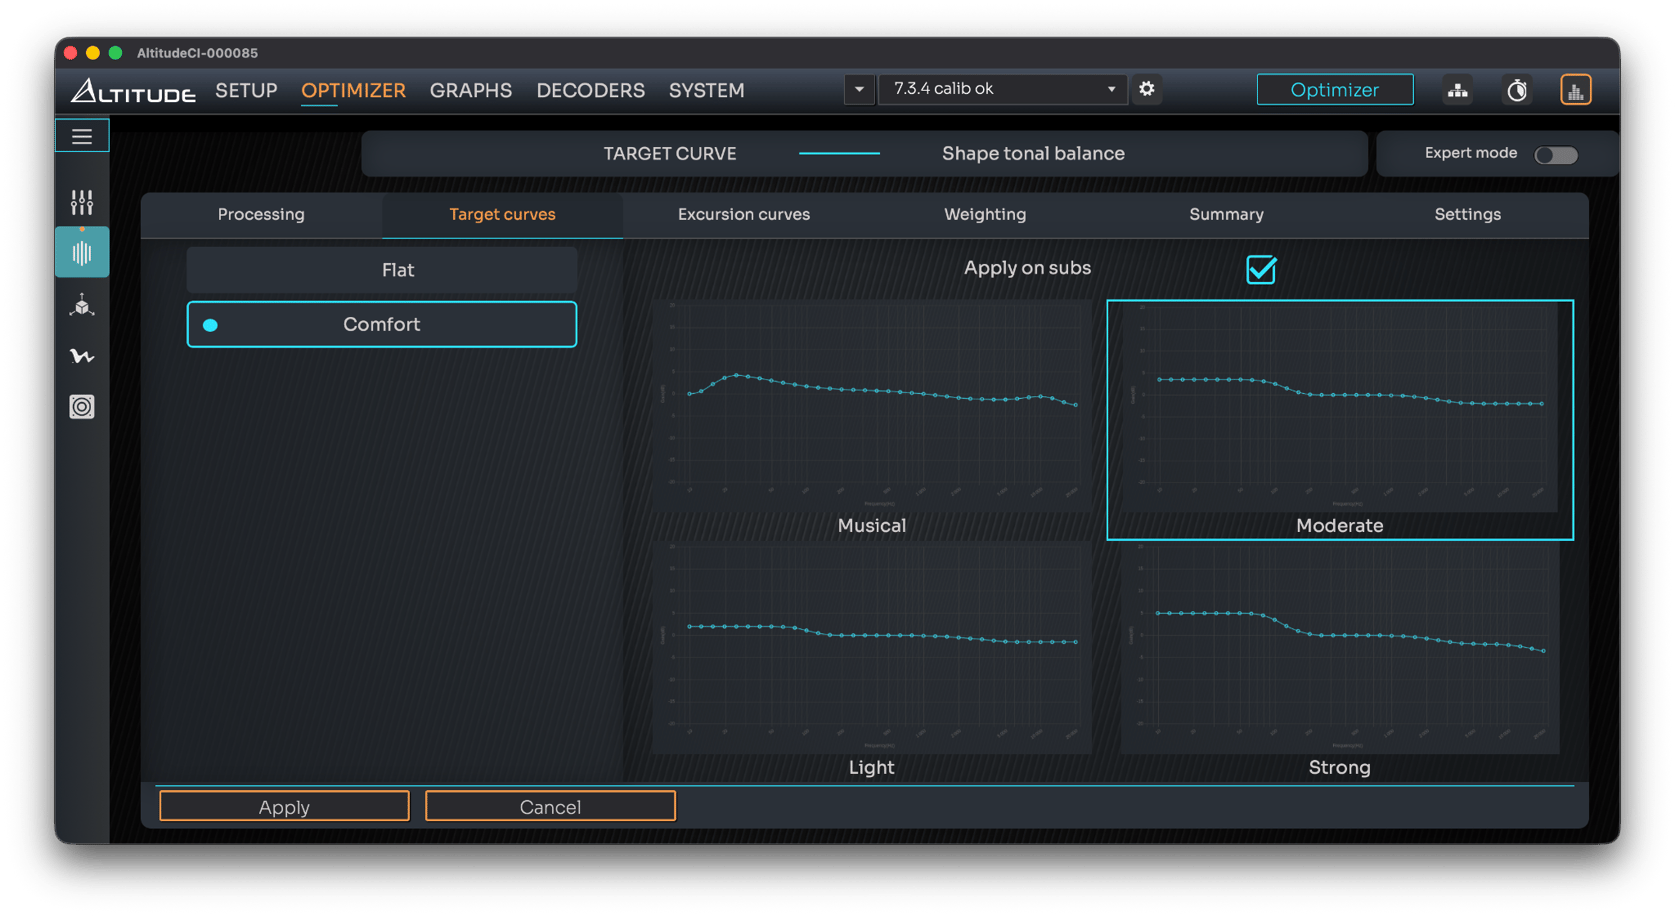Click the Optimizer button in the top bar

tap(1335, 90)
